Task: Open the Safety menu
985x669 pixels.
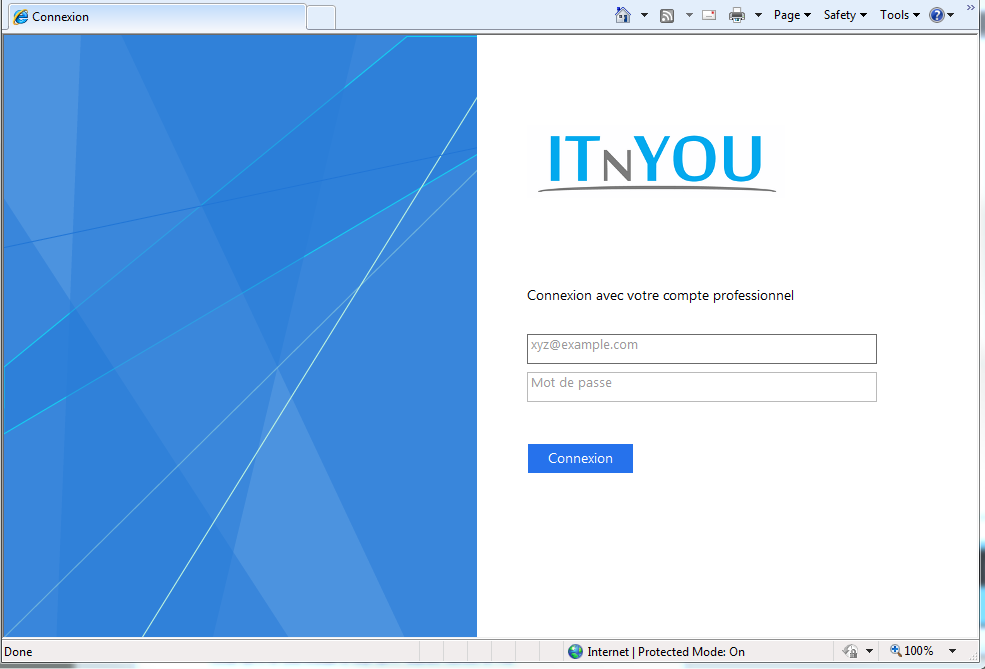Action: [x=845, y=15]
